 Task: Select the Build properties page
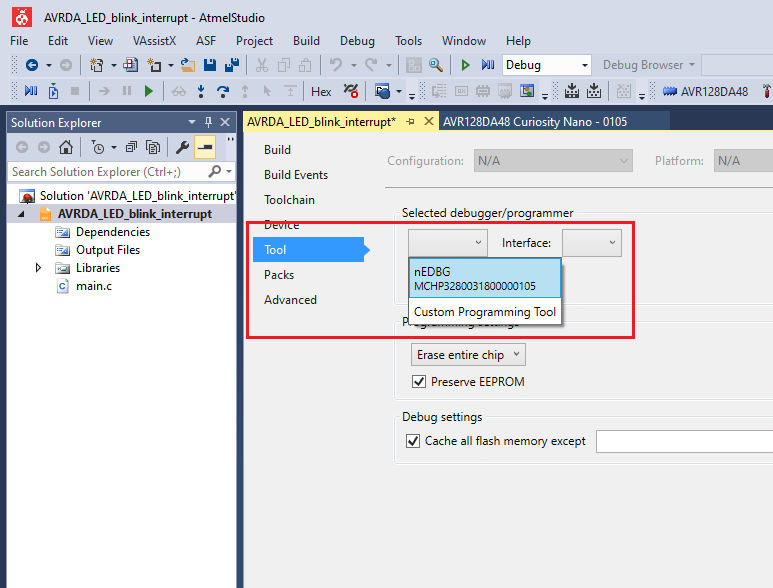277,150
